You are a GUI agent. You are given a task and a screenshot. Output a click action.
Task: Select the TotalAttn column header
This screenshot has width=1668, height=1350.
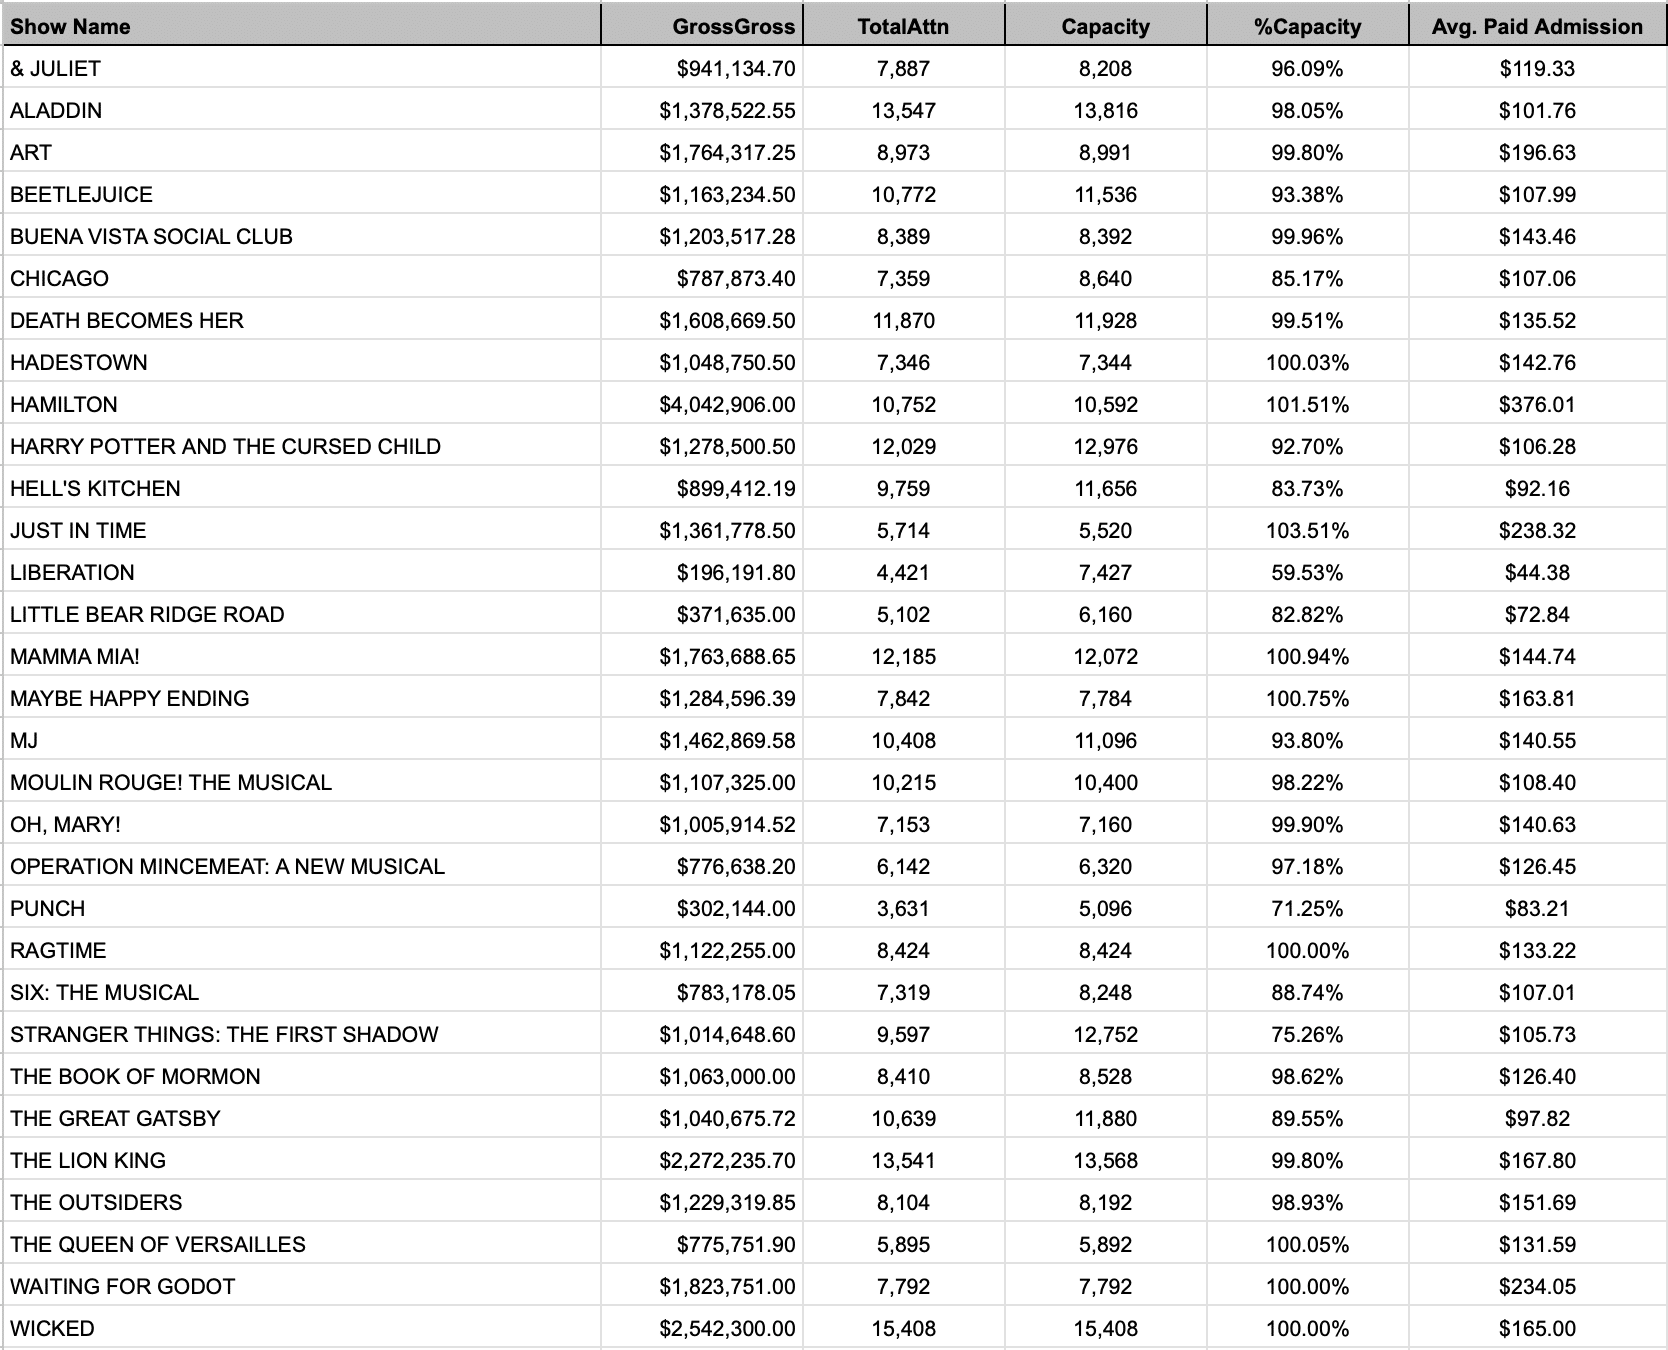pos(903,27)
